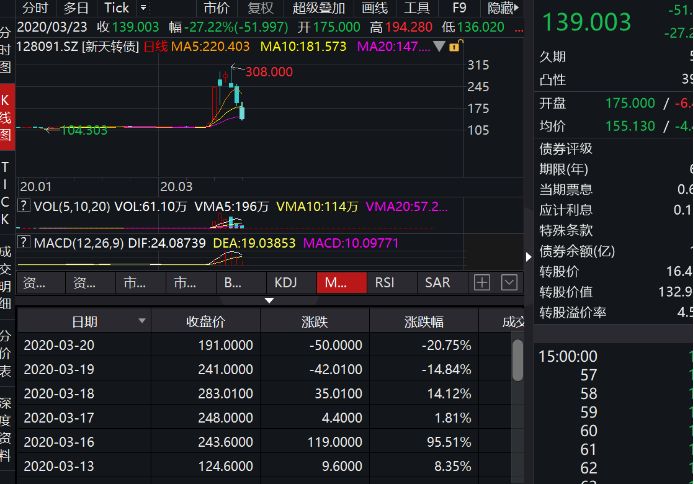Select the RSI indicator tab
The height and width of the screenshot is (484, 694).
coord(385,283)
